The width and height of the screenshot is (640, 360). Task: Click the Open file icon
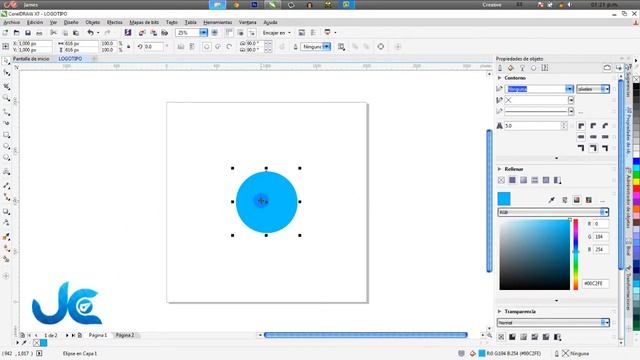[x=17, y=33]
